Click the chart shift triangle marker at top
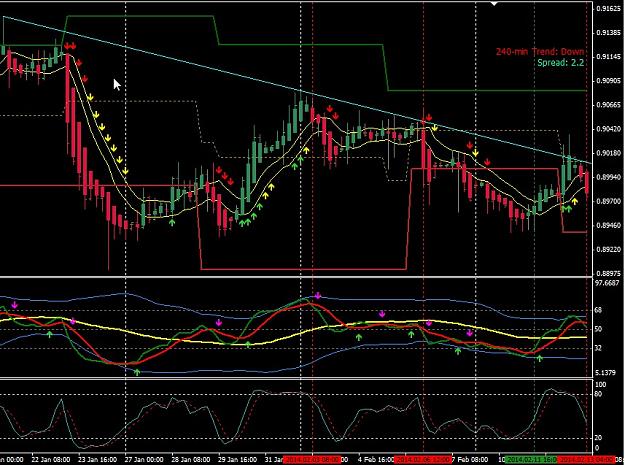 494,4
